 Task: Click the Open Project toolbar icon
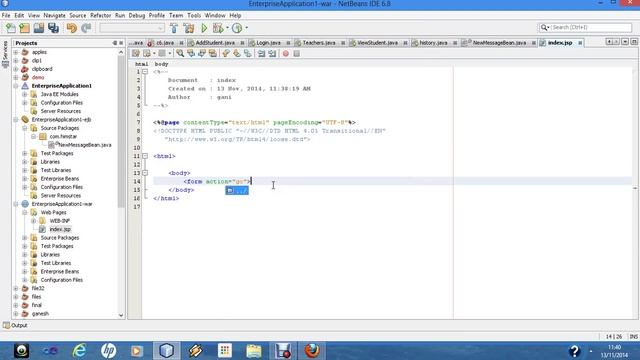[39, 28]
